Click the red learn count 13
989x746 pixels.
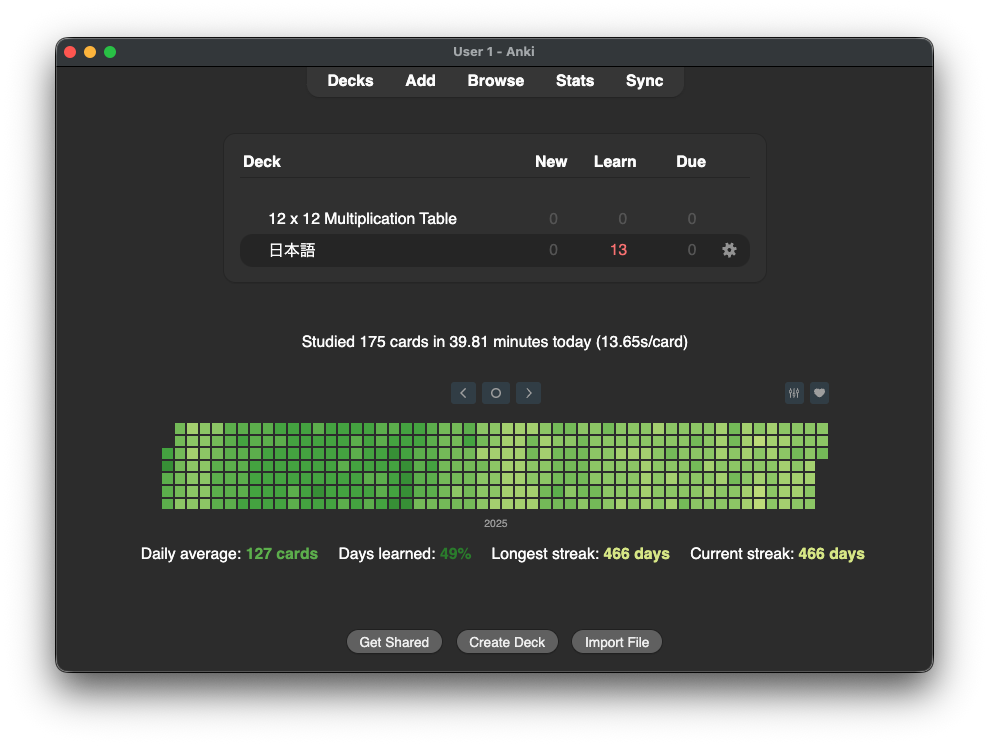(x=618, y=250)
